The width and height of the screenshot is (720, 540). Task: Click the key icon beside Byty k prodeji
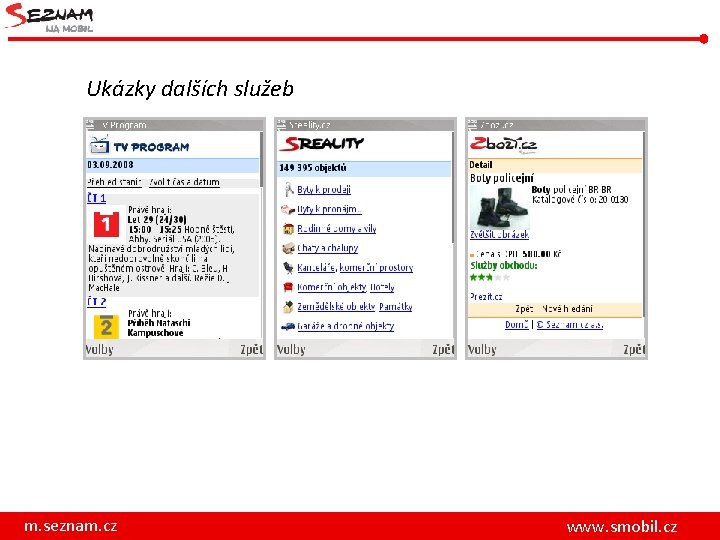click(x=288, y=189)
